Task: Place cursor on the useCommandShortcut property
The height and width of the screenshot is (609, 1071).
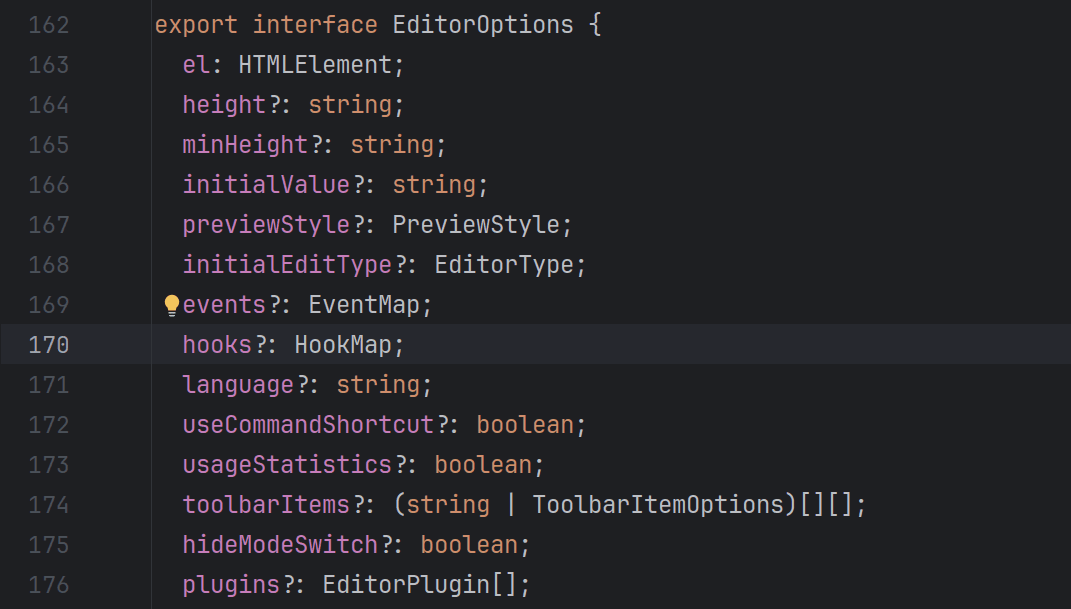Action: coord(308,425)
